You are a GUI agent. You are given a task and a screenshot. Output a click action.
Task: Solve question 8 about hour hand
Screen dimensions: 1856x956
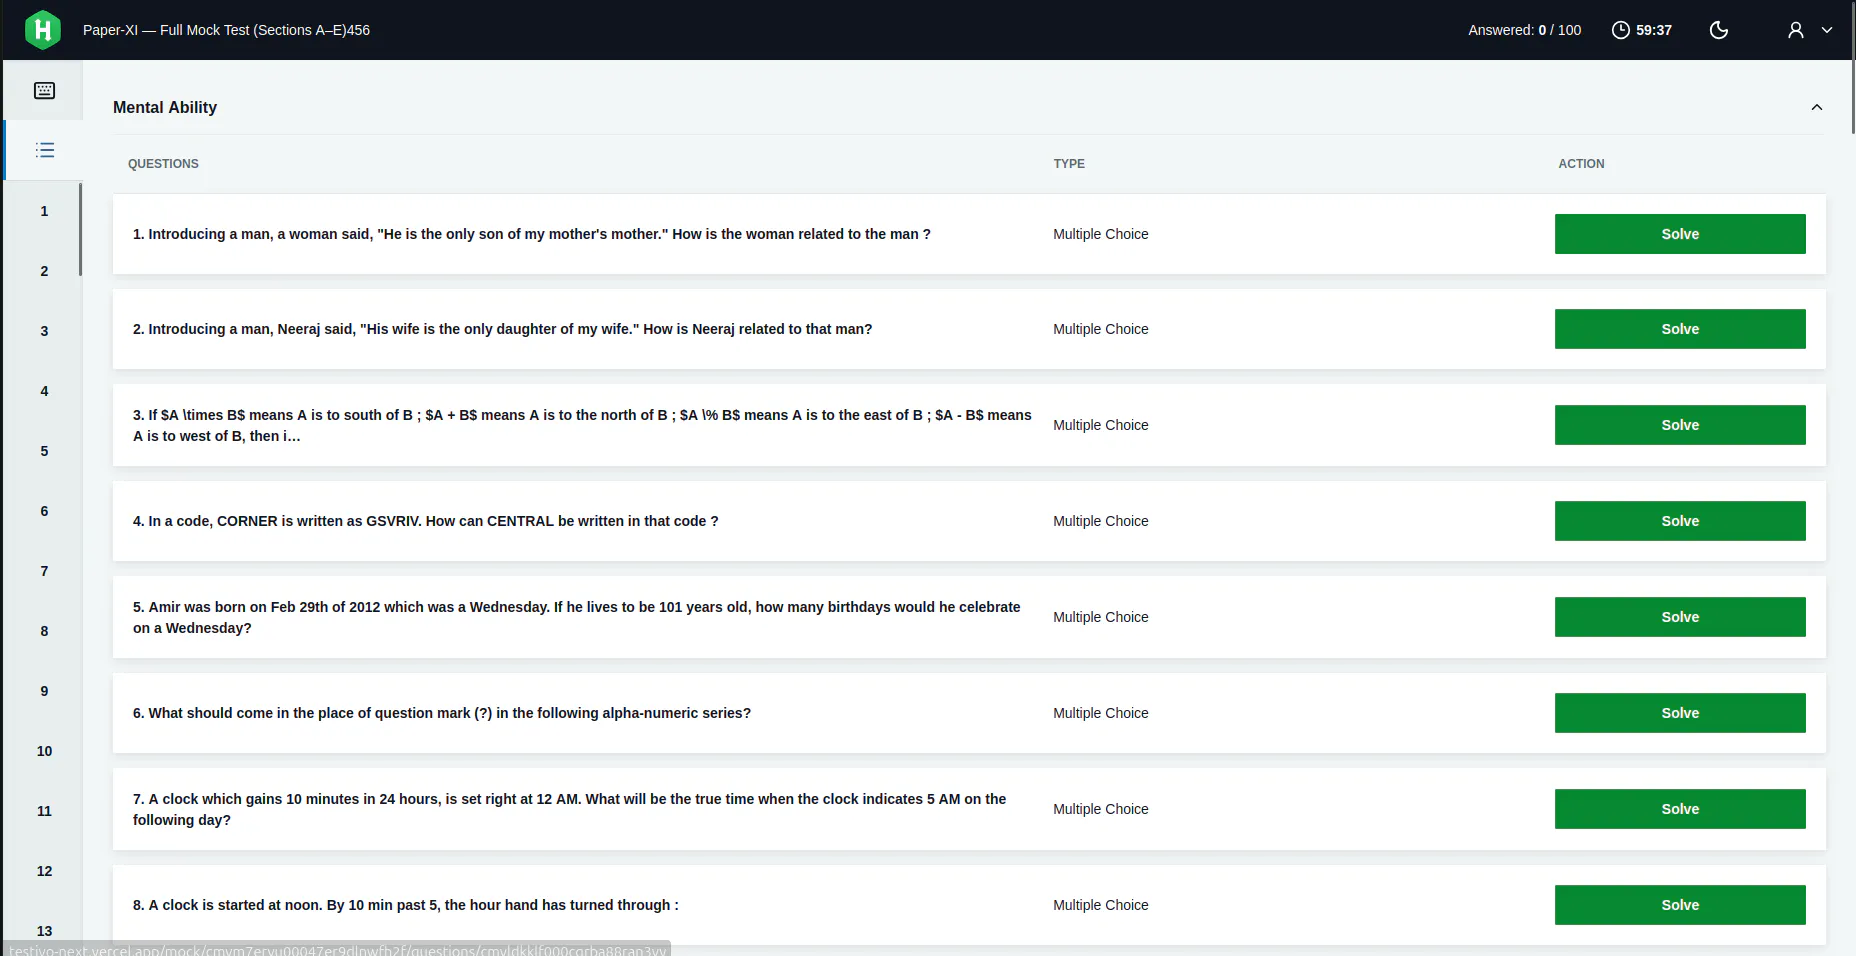[1680, 905]
